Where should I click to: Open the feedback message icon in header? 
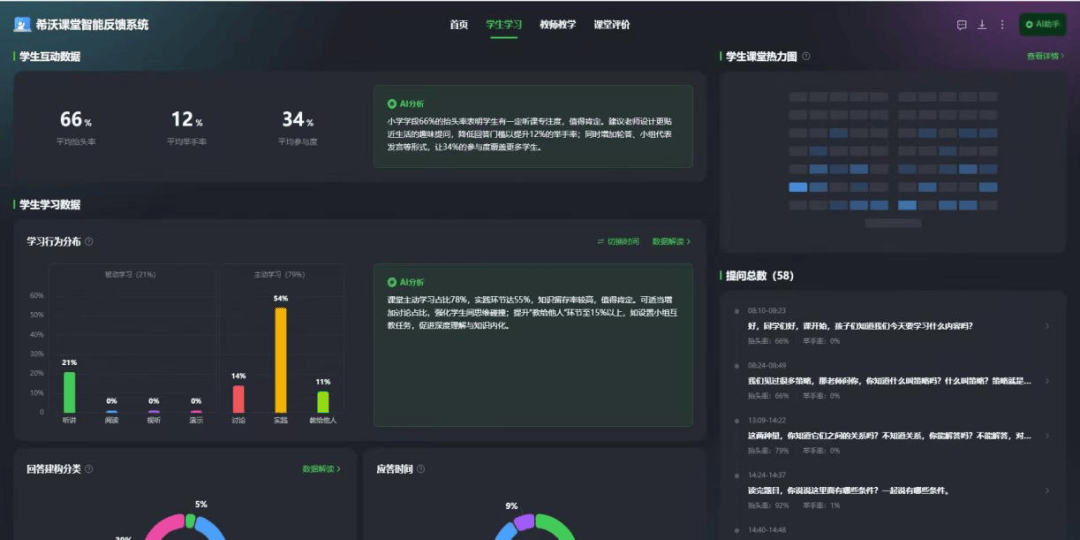[961, 25]
